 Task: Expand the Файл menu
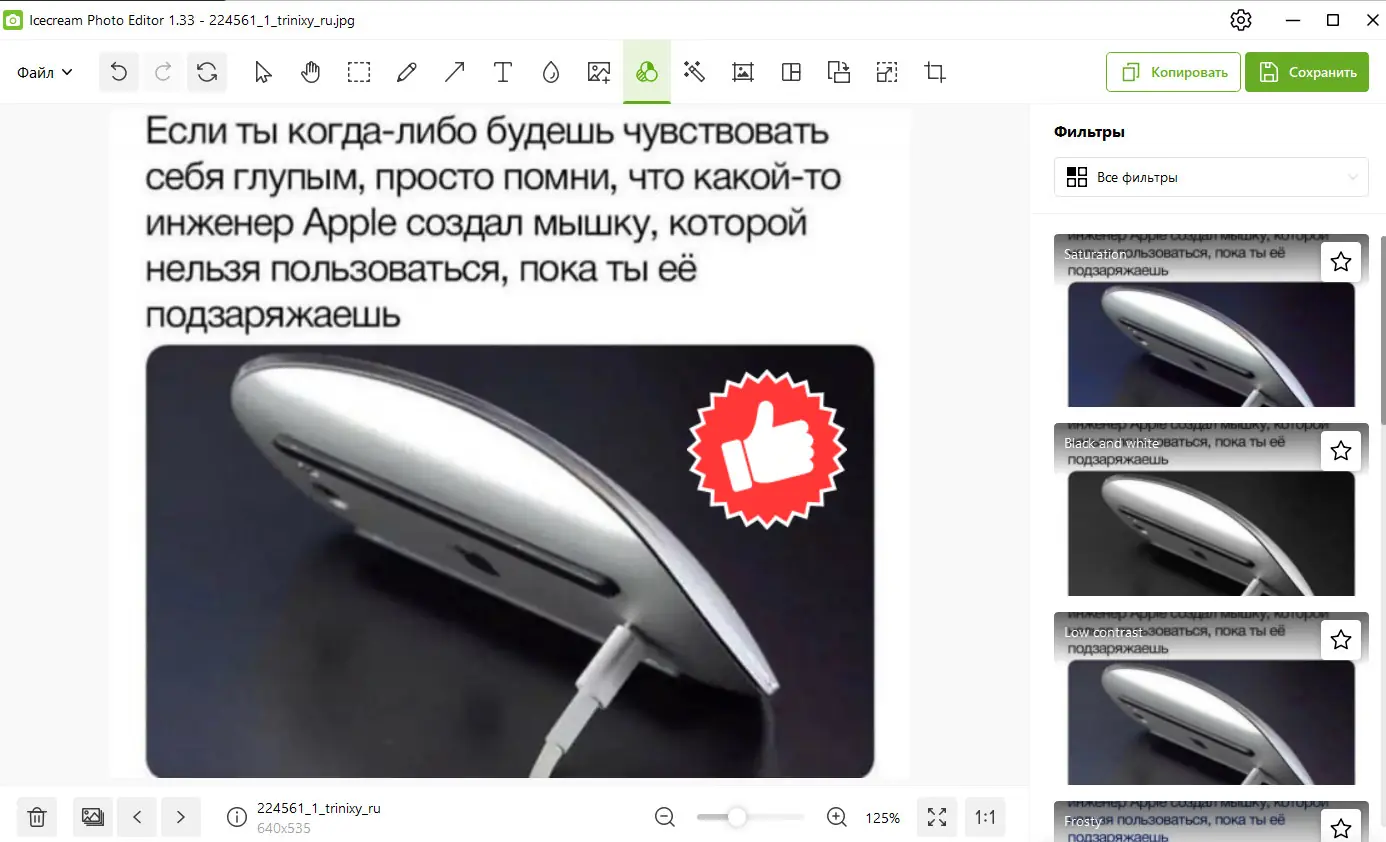(43, 71)
